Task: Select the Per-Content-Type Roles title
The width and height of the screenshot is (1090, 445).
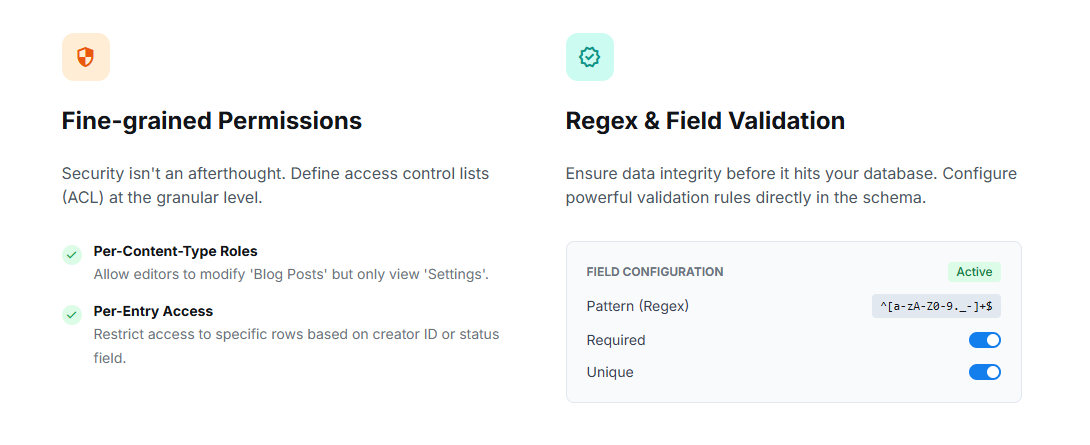Action: click(x=176, y=251)
